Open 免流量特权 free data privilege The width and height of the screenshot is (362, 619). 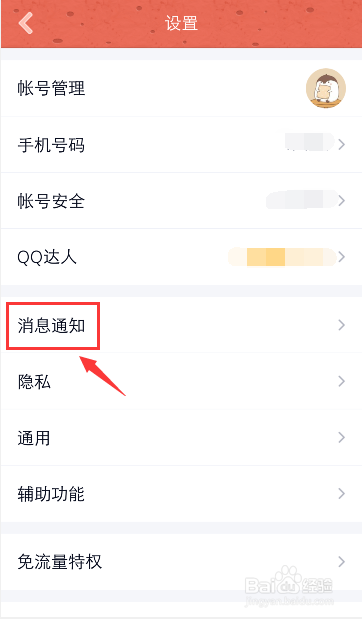click(x=181, y=562)
